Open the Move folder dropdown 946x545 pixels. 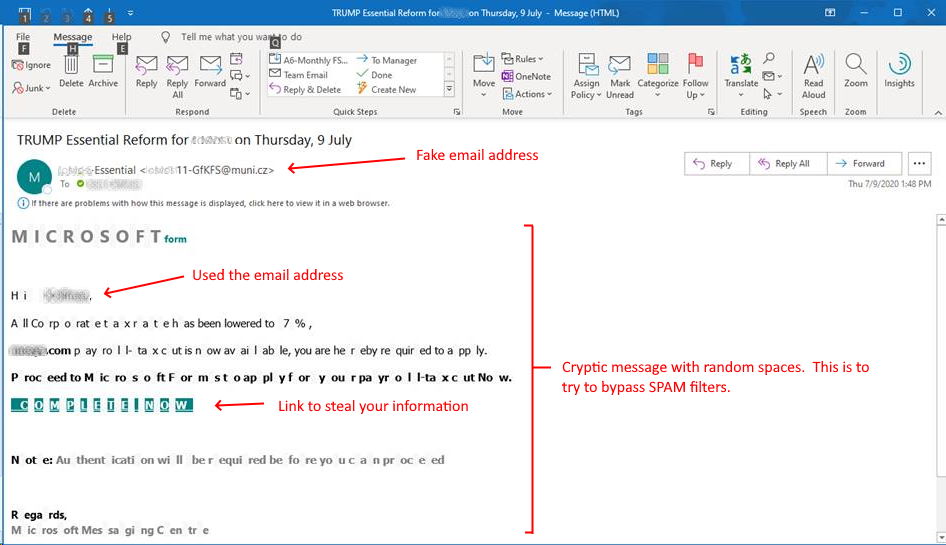click(x=484, y=77)
